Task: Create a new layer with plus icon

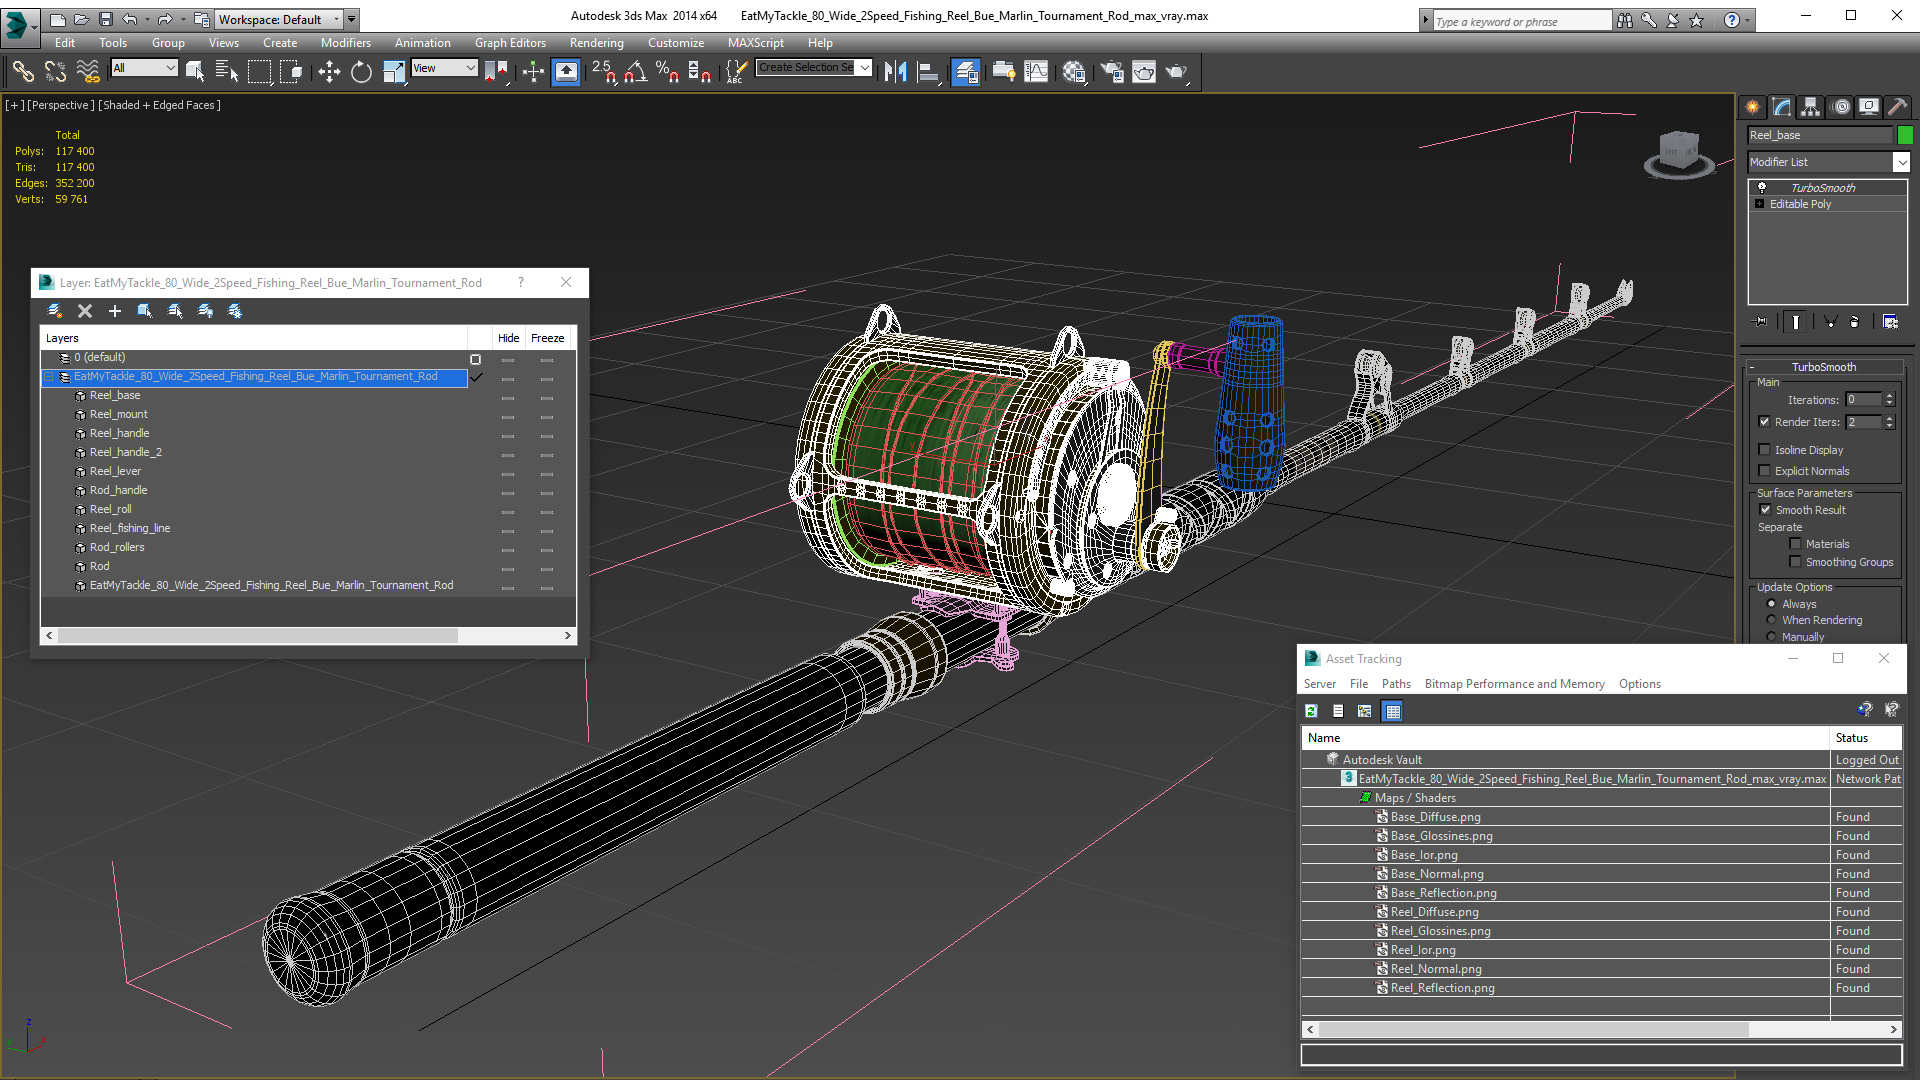Action: [x=115, y=311]
